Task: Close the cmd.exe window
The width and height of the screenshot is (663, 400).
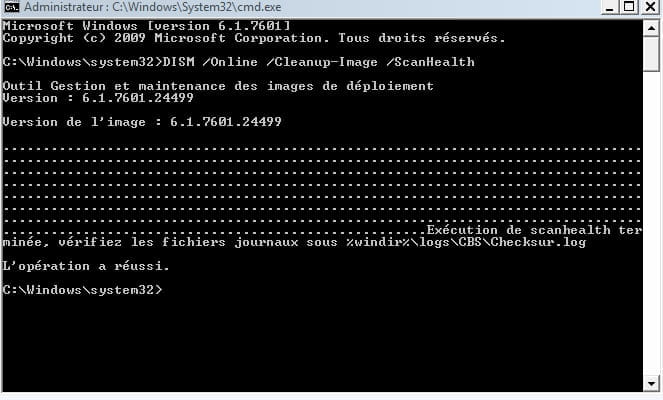Action: 651,7
